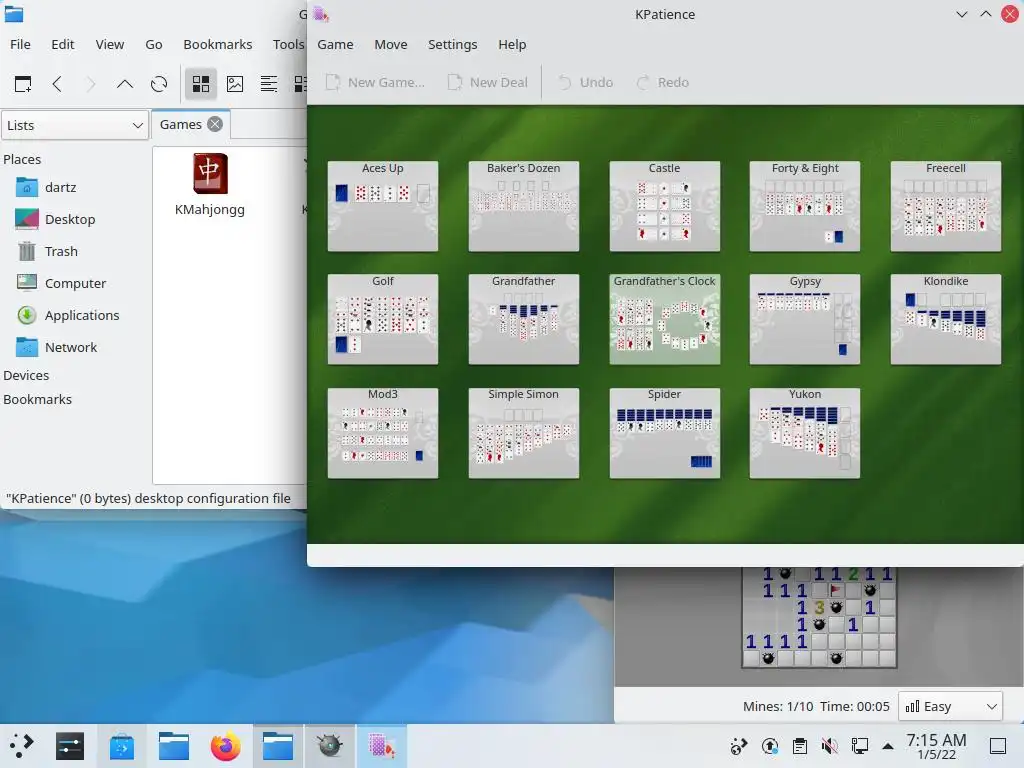1024x768 pixels.
Task: Click the New Game toolbar button
Action: tap(375, 82)
